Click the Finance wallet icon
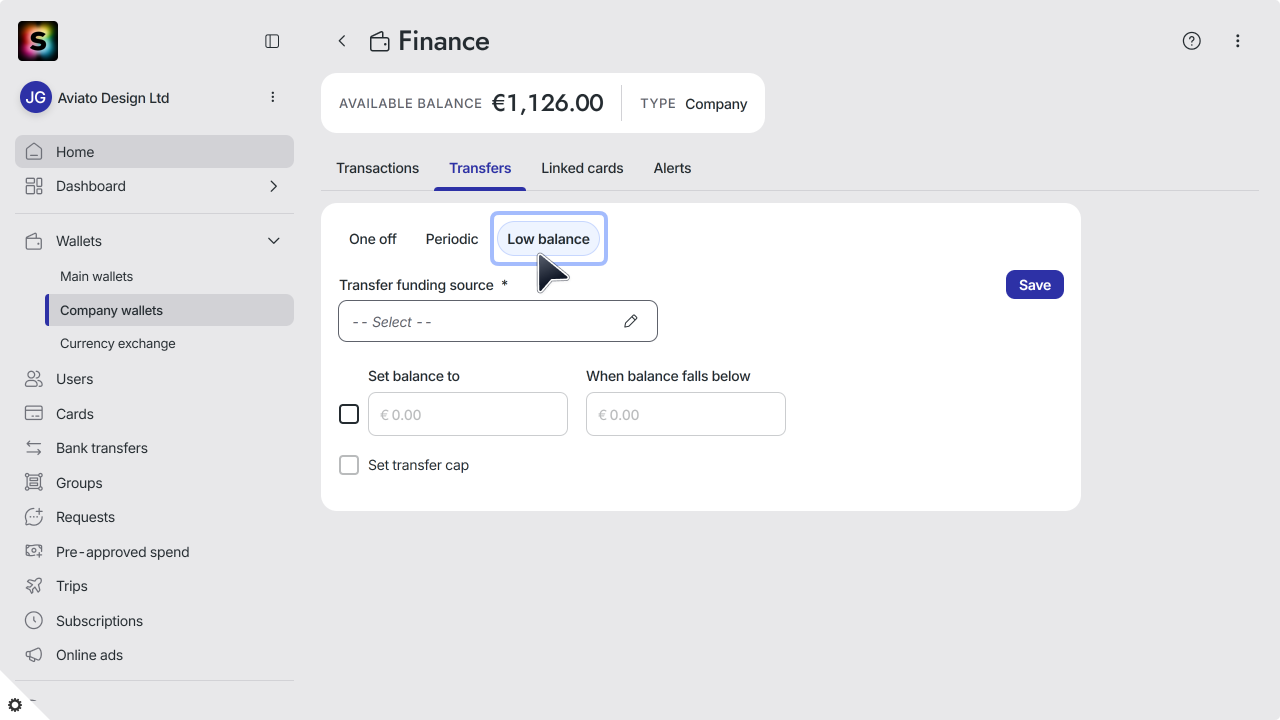Screen dimensions: 1280x720 point(379,42)
